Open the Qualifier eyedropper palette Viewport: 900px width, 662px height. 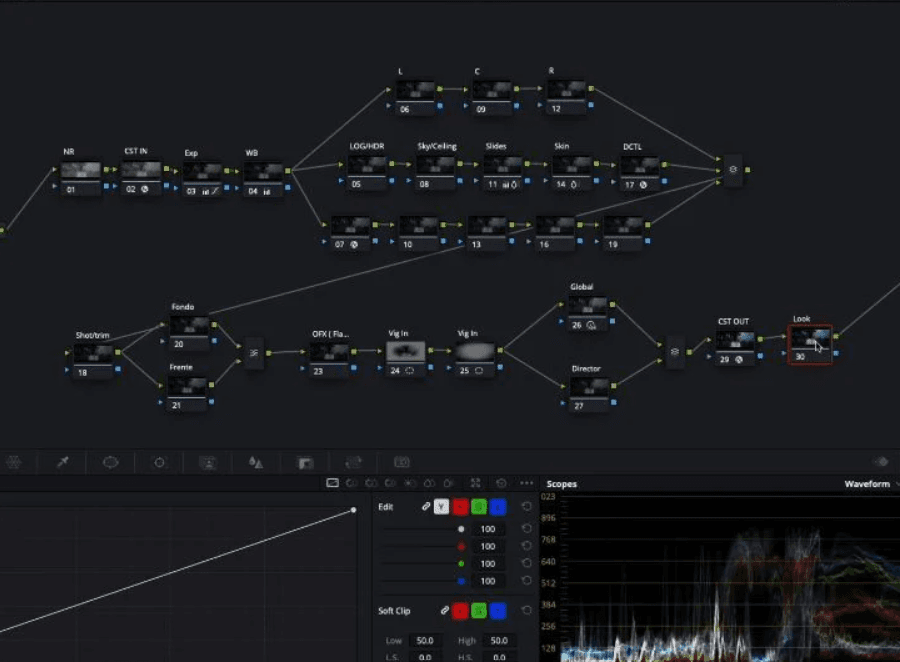(x=63, y=462)
